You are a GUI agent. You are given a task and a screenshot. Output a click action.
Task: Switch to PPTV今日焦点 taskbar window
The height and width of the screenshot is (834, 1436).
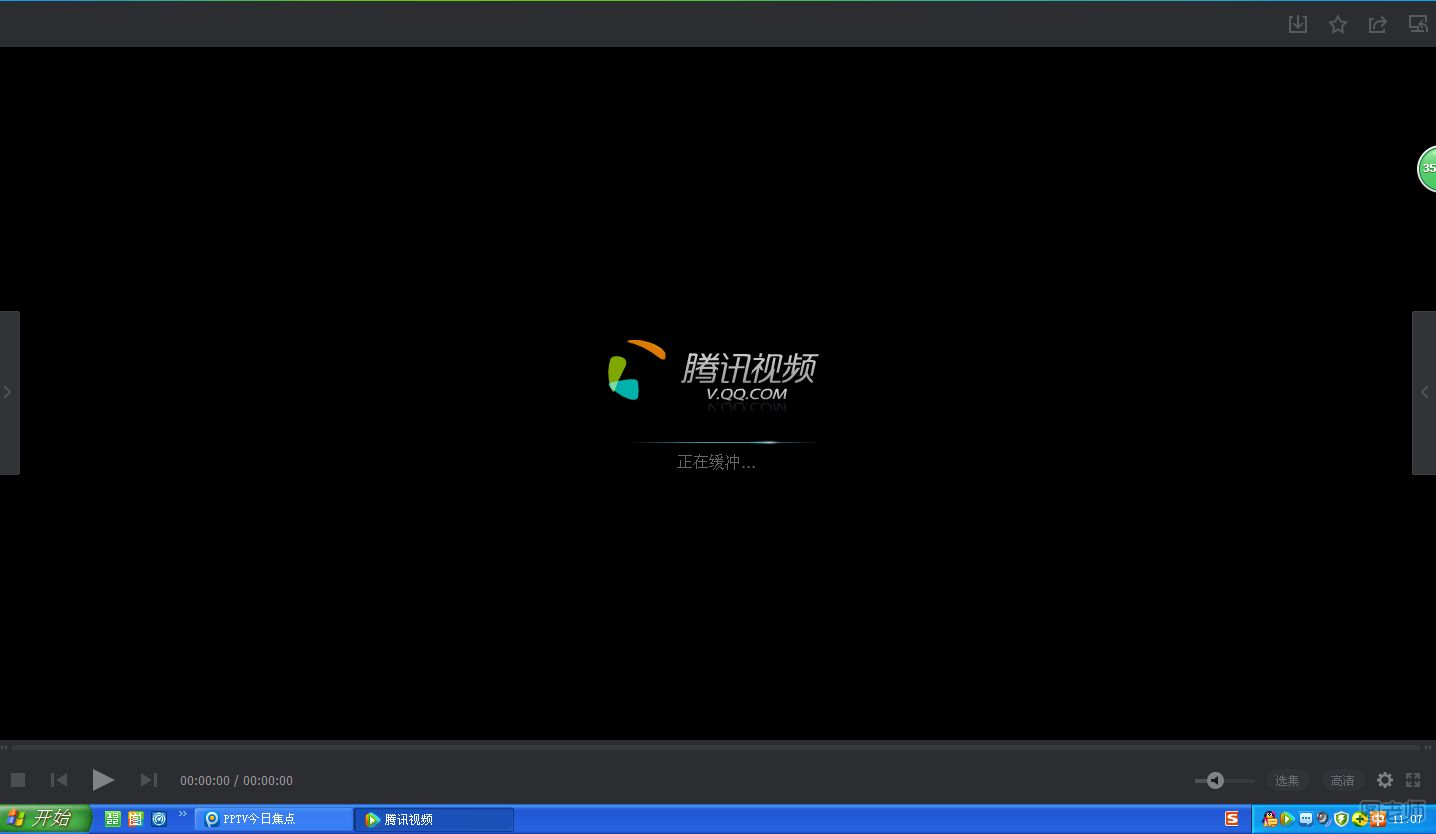[274, 819]
